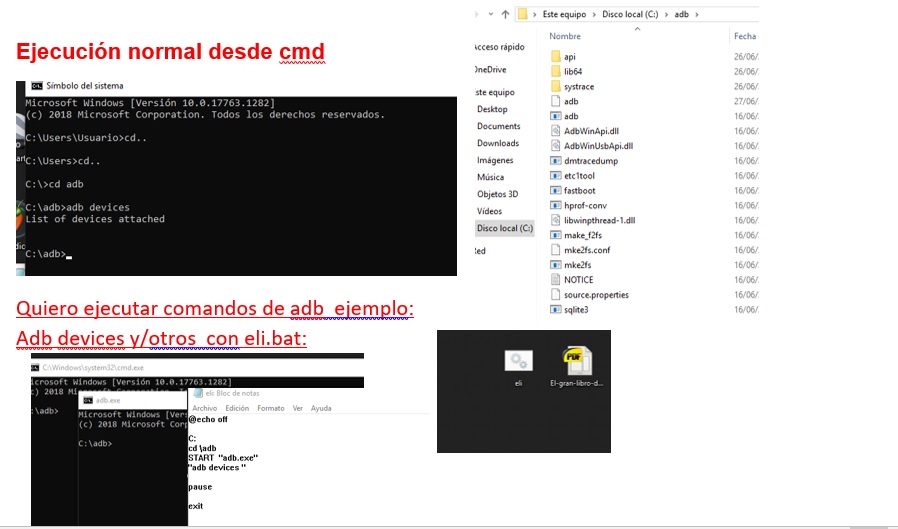Open Ver menu in Notepad
The image size is (898, 529).
click(298, 408)
